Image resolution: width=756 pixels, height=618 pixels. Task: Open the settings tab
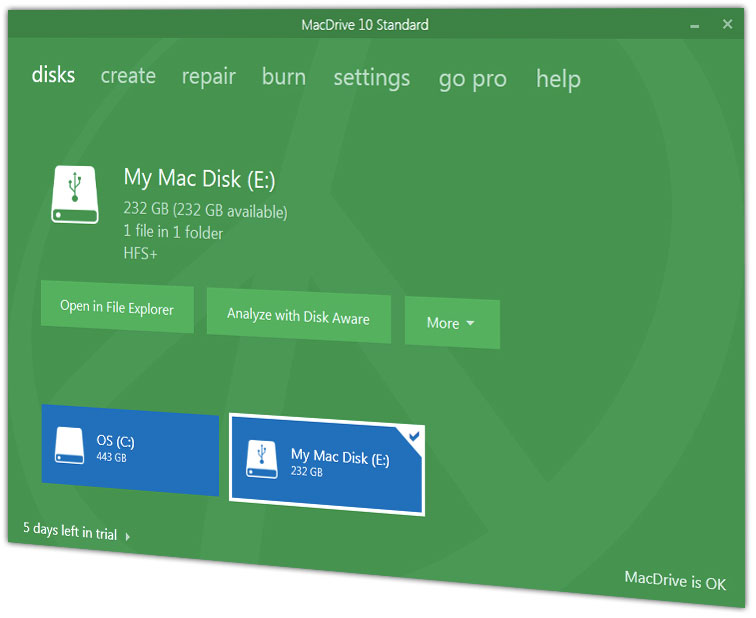(x=372, y=79)
